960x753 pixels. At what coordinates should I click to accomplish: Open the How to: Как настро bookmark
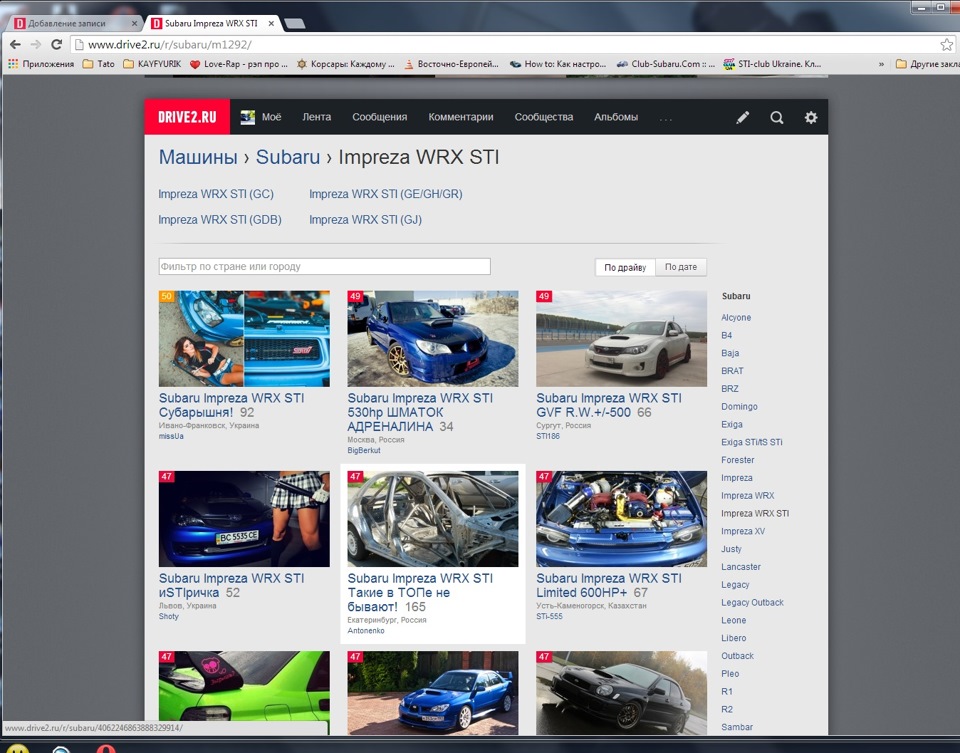tap(558, 64)
